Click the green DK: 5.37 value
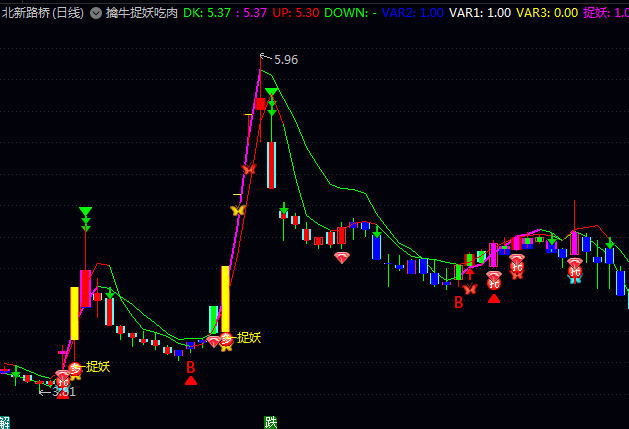 tap(207, 13)
